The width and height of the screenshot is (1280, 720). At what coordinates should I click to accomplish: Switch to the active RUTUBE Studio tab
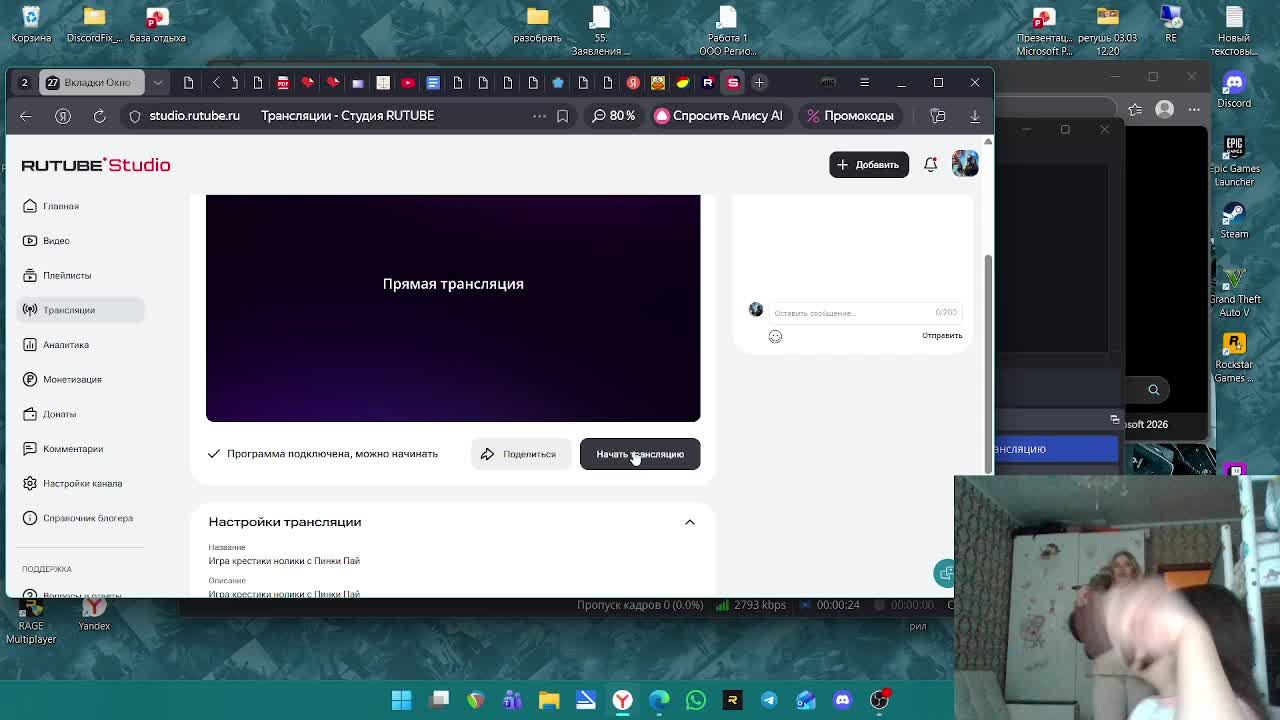click(x=733, y=83)
